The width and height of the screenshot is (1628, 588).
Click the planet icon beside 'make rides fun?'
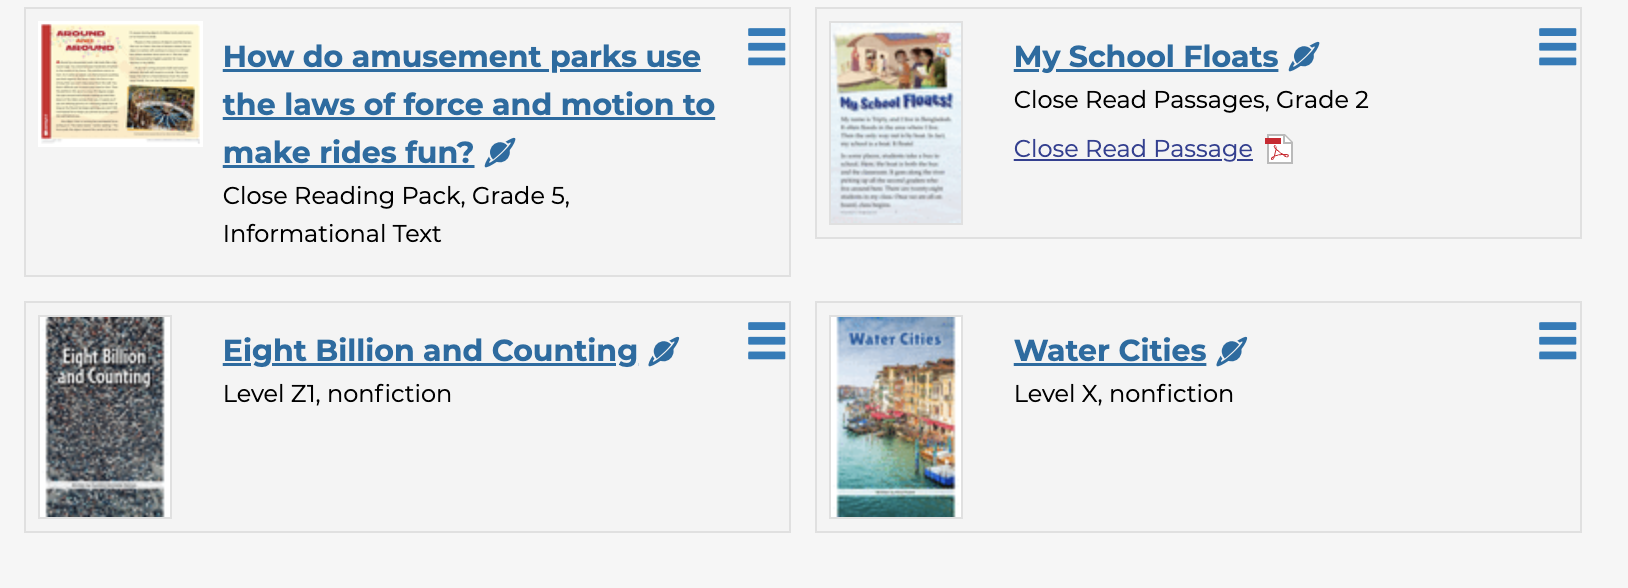(x=500, y=152)
